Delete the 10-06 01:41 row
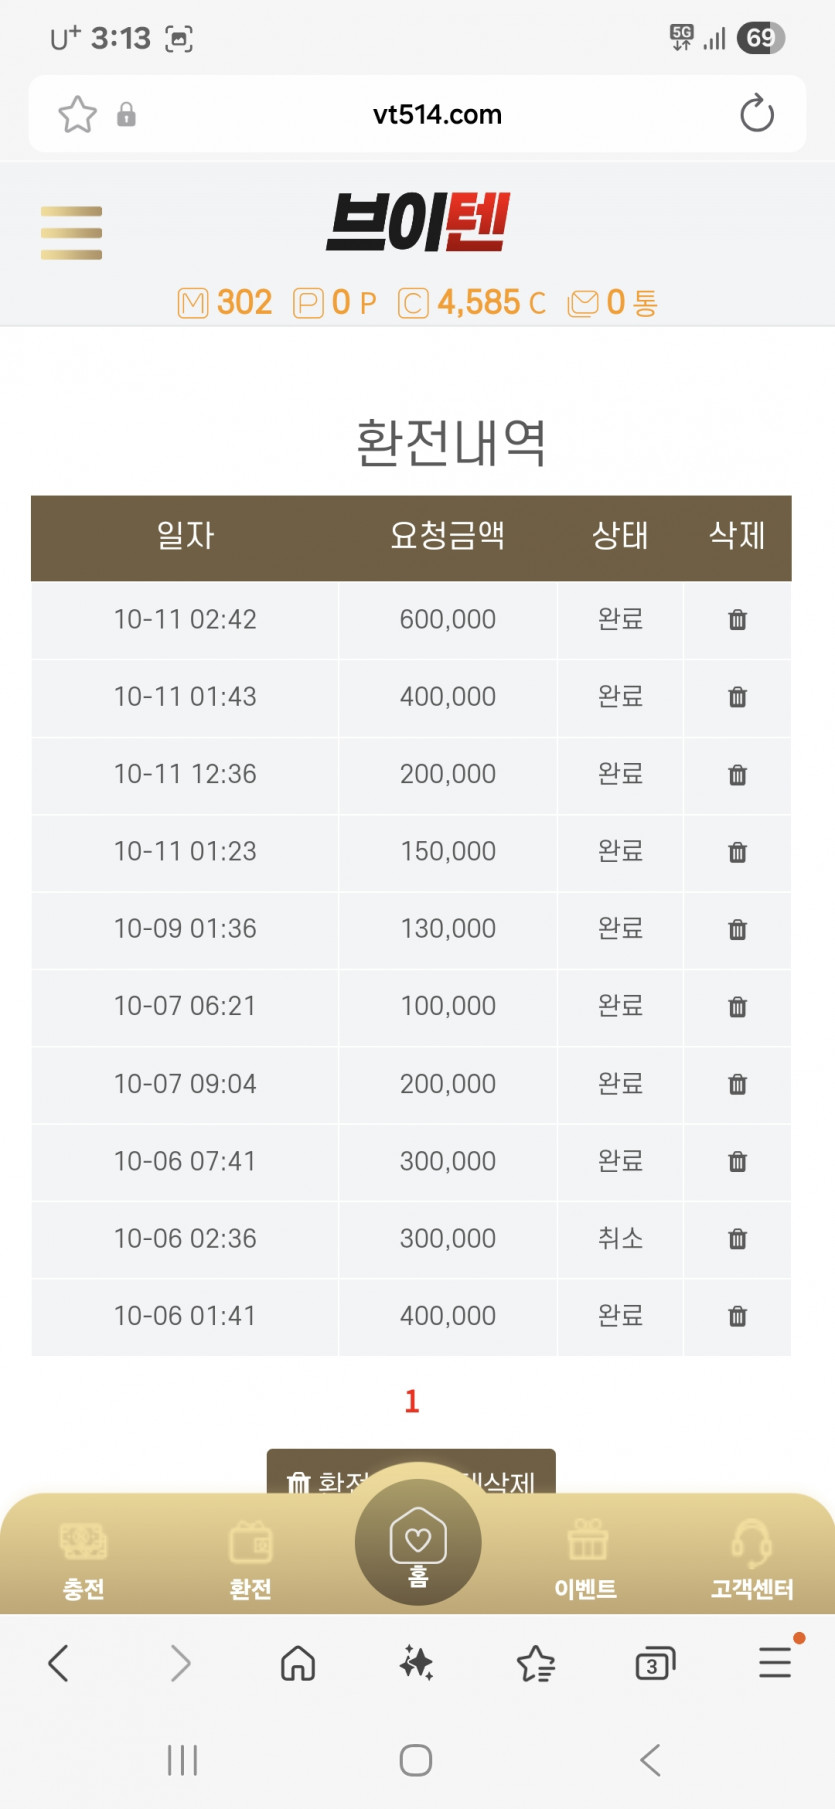 coord(737,1316)
